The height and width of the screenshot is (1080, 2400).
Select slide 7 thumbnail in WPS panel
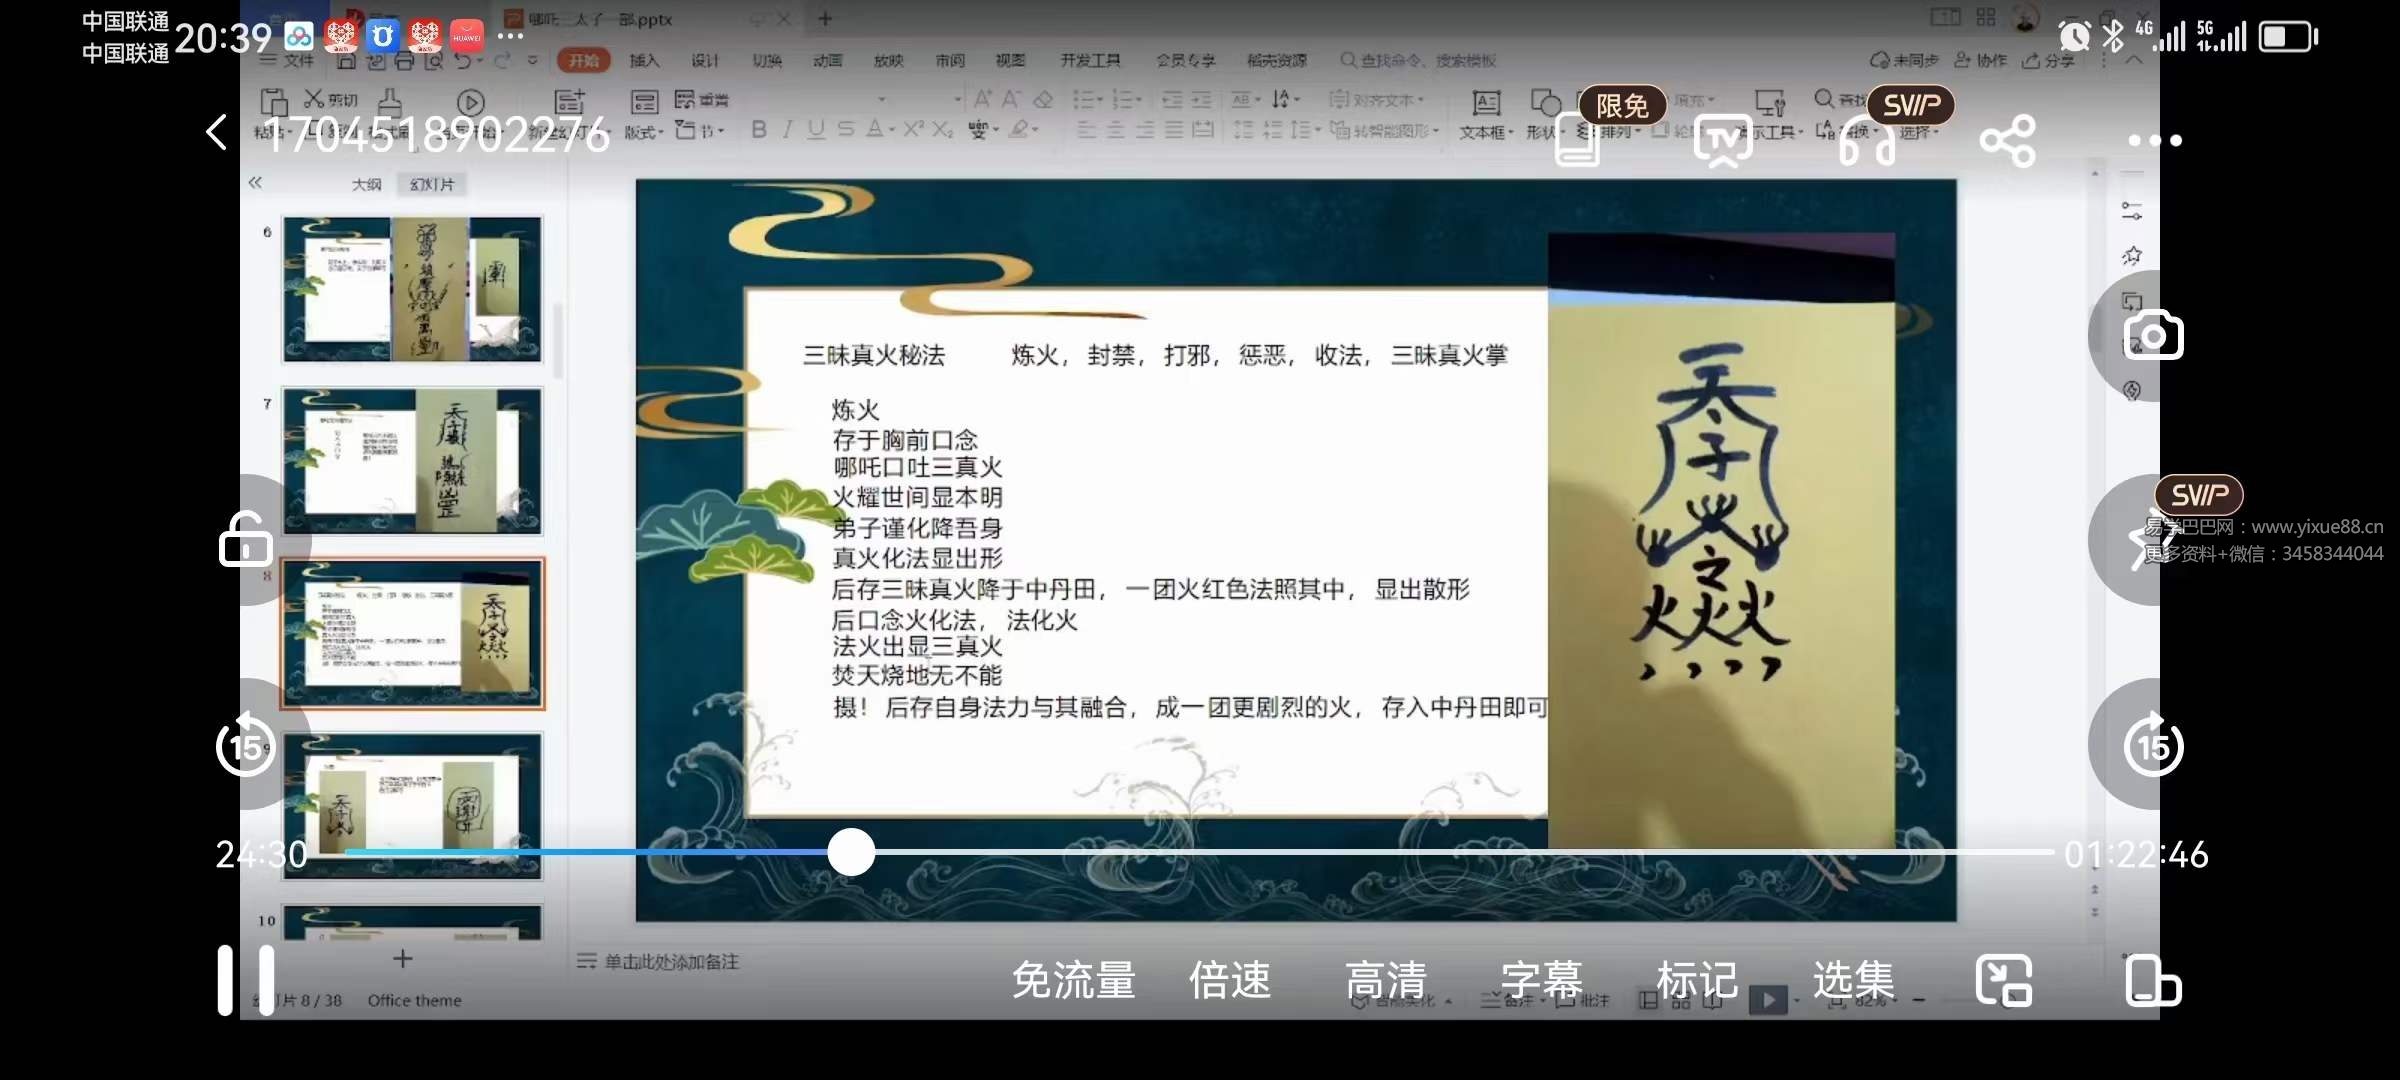412,461
